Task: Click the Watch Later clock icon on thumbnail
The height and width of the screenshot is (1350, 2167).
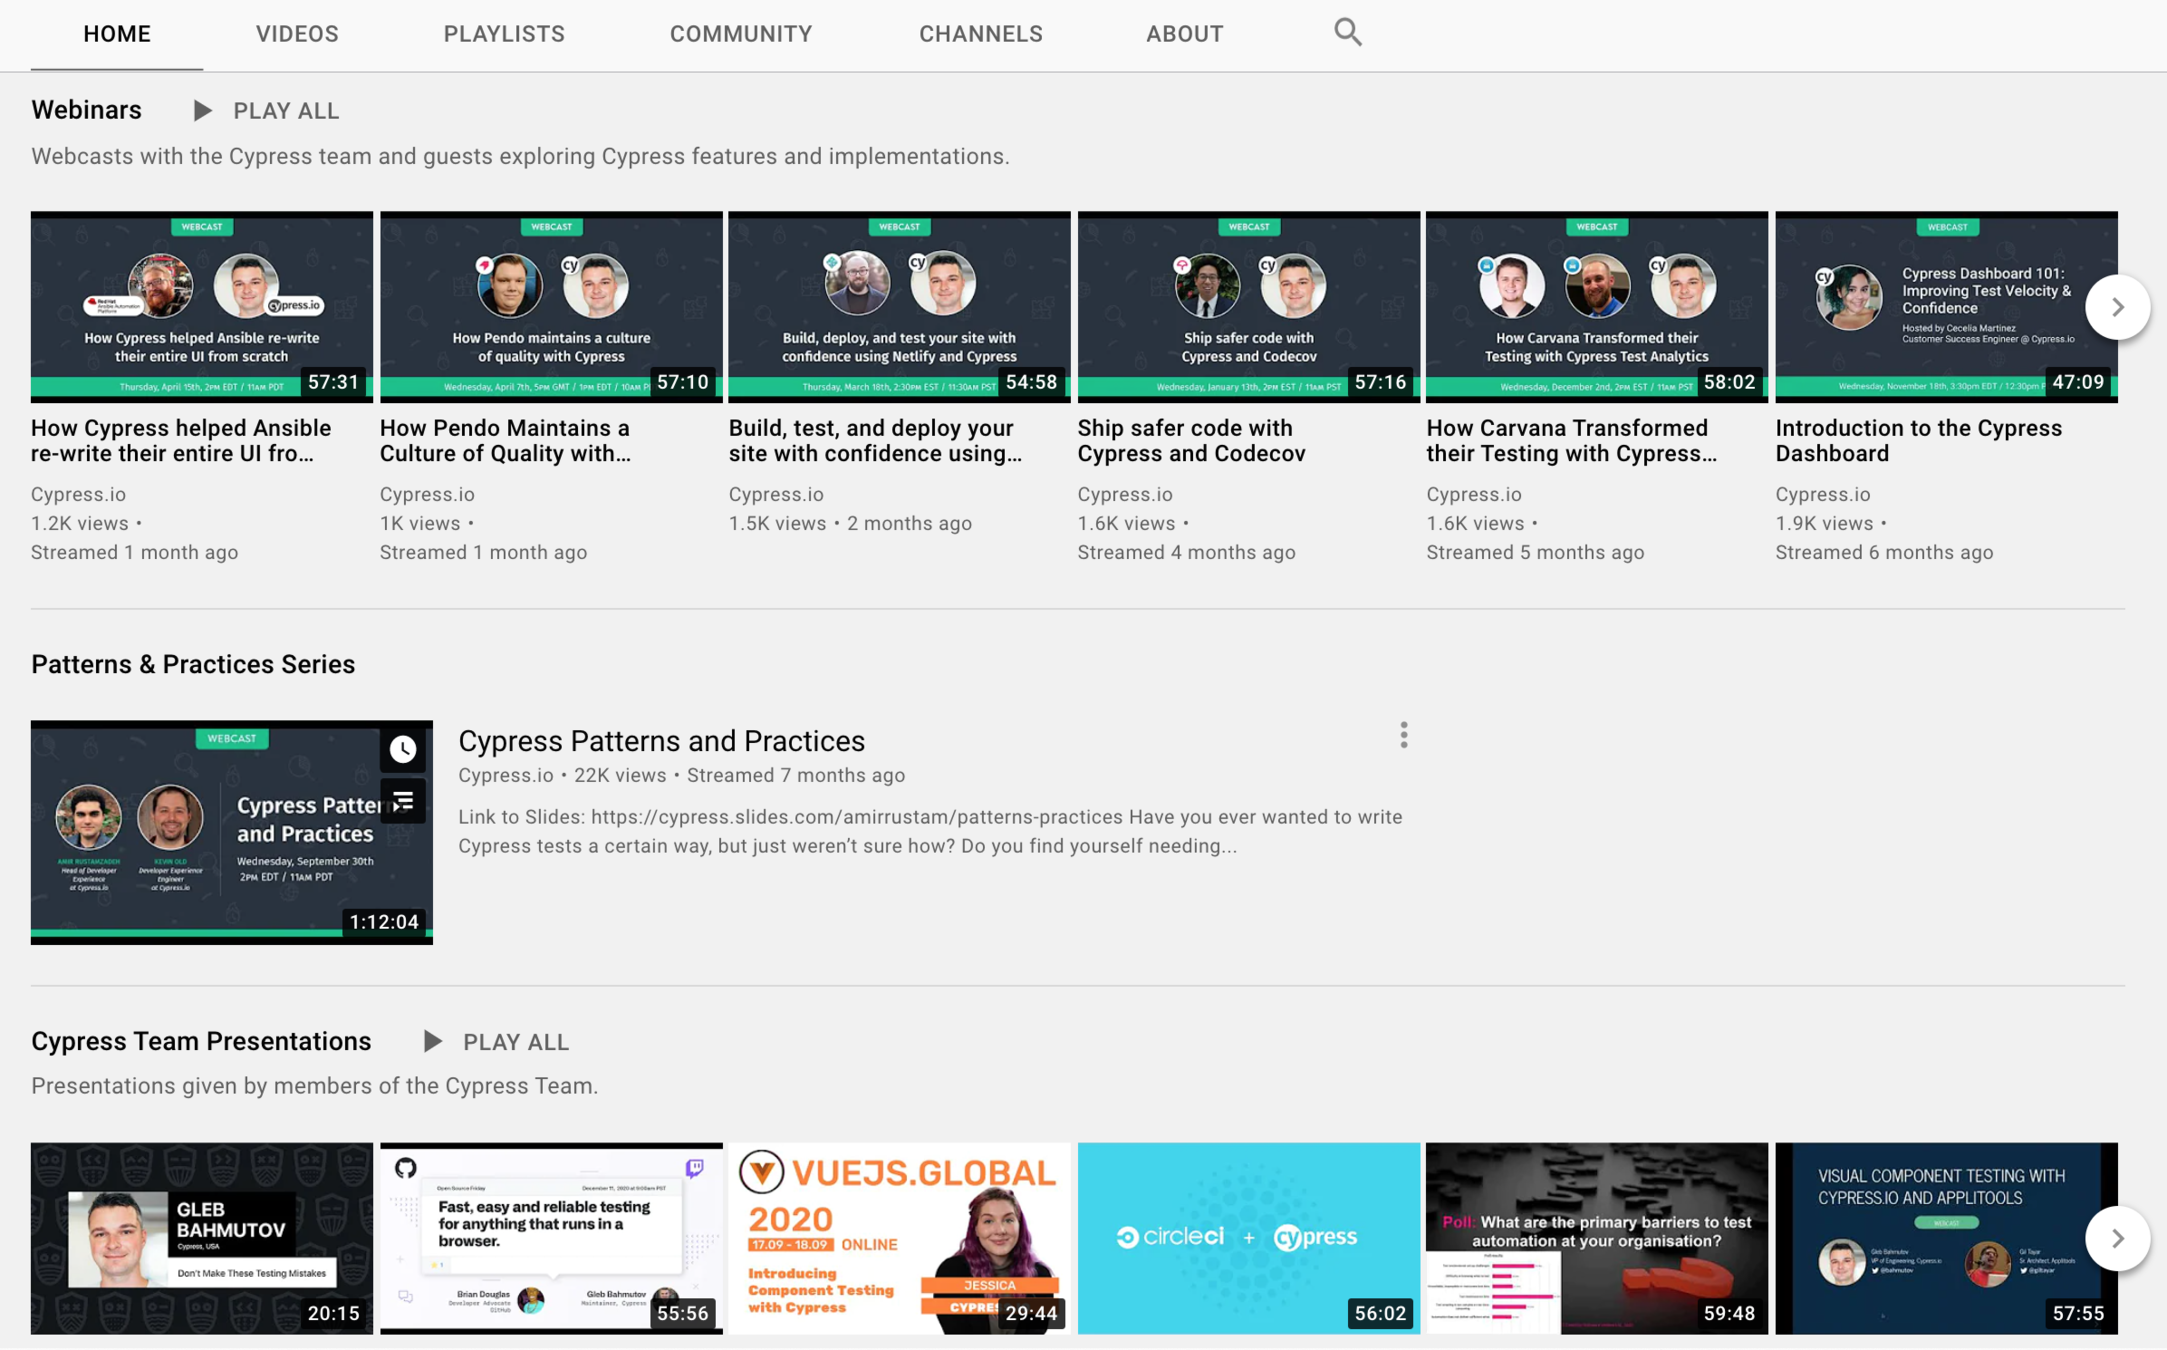Action: (403, 749)
